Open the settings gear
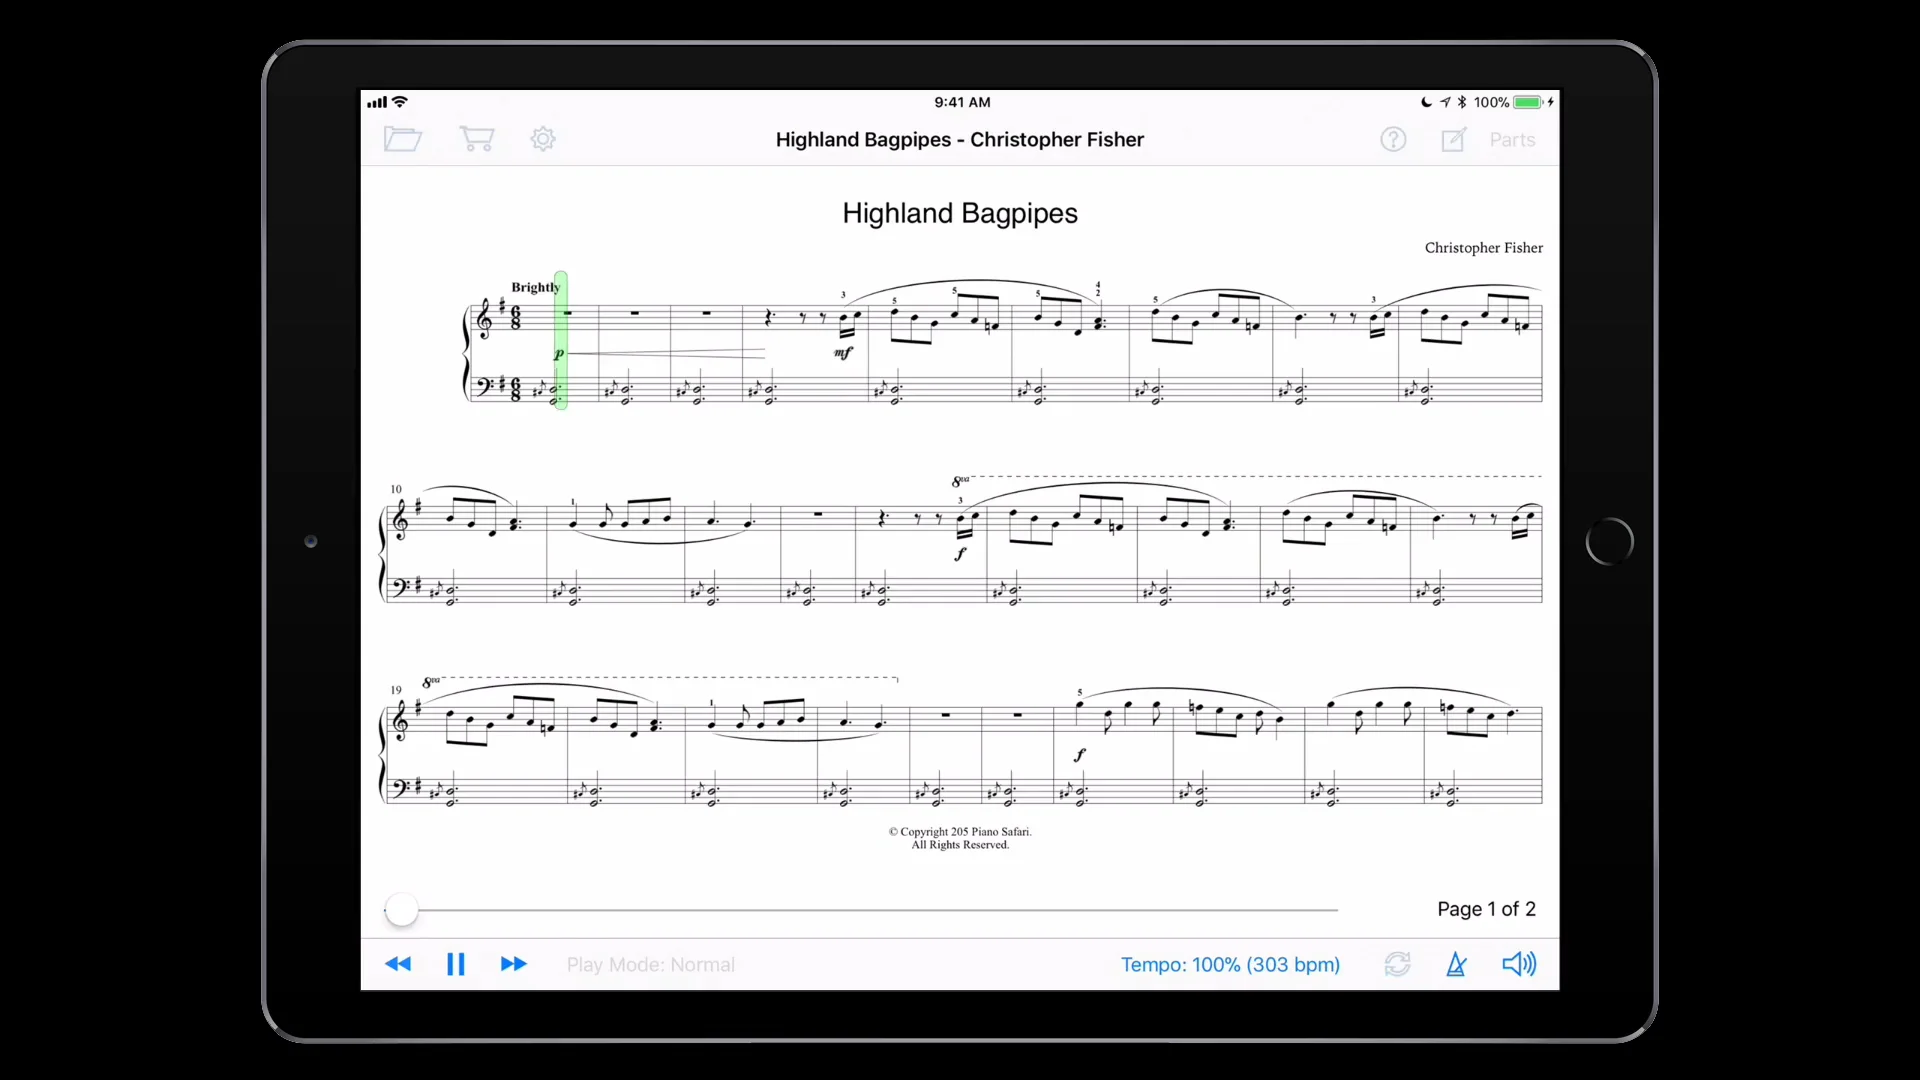 (x=543, y=139)
